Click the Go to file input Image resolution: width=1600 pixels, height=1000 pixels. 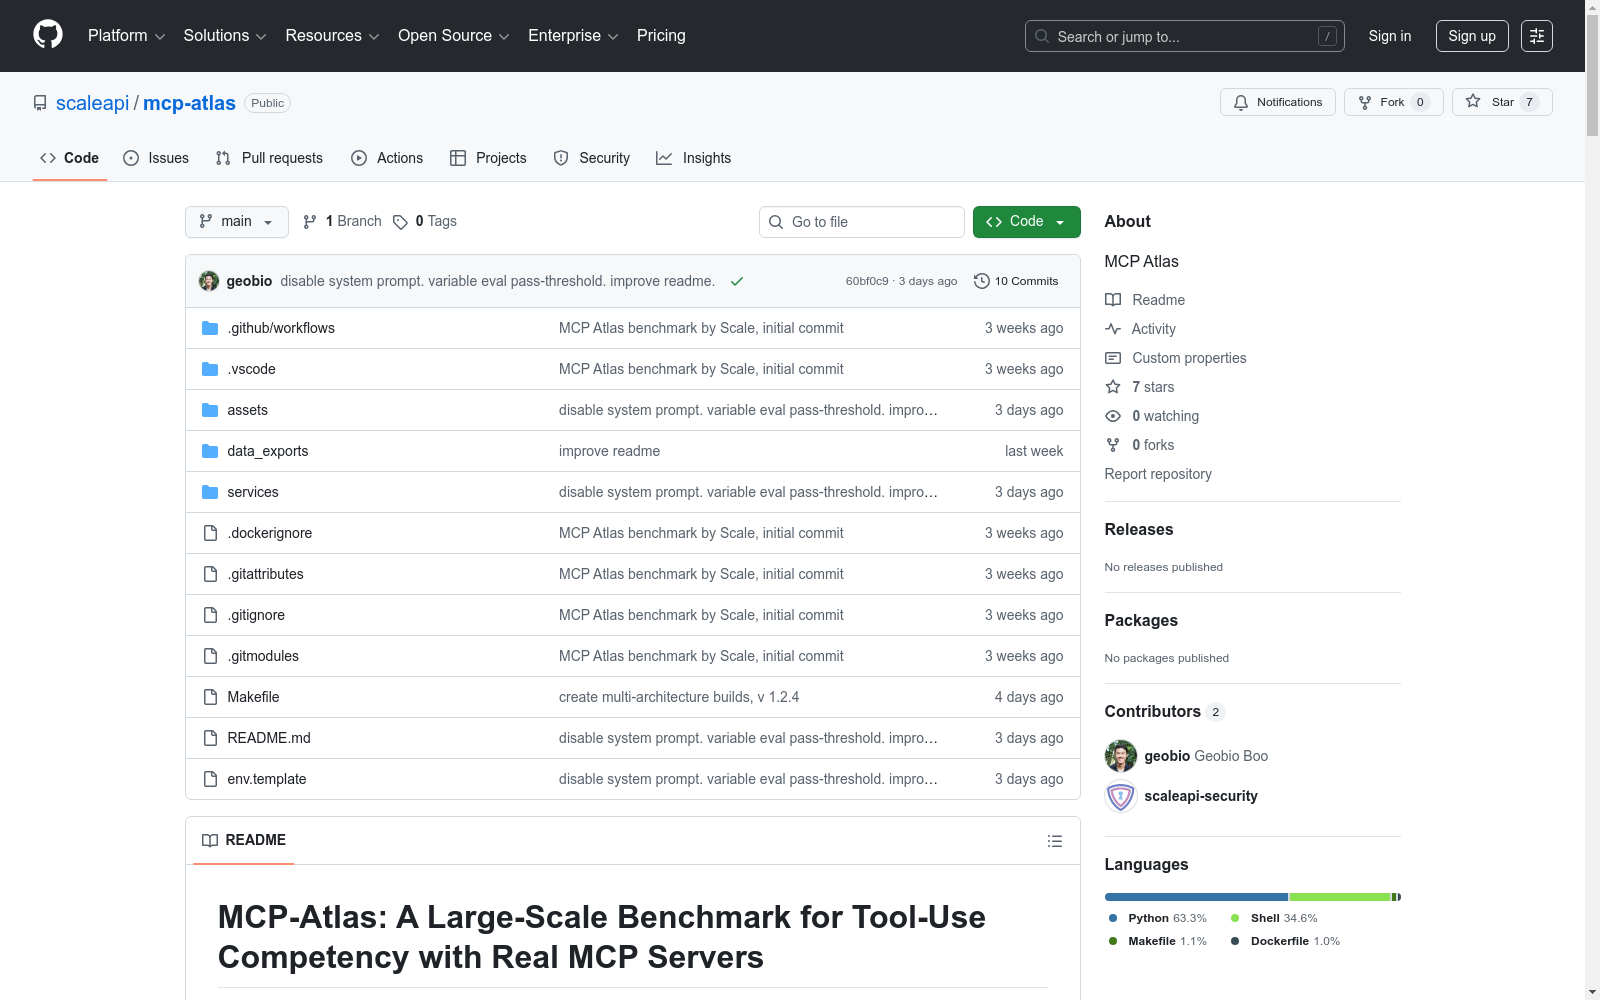pos(862,222)
